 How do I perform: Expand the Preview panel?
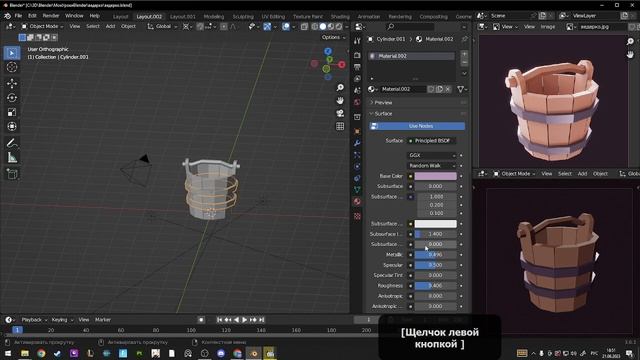point(383,102)
